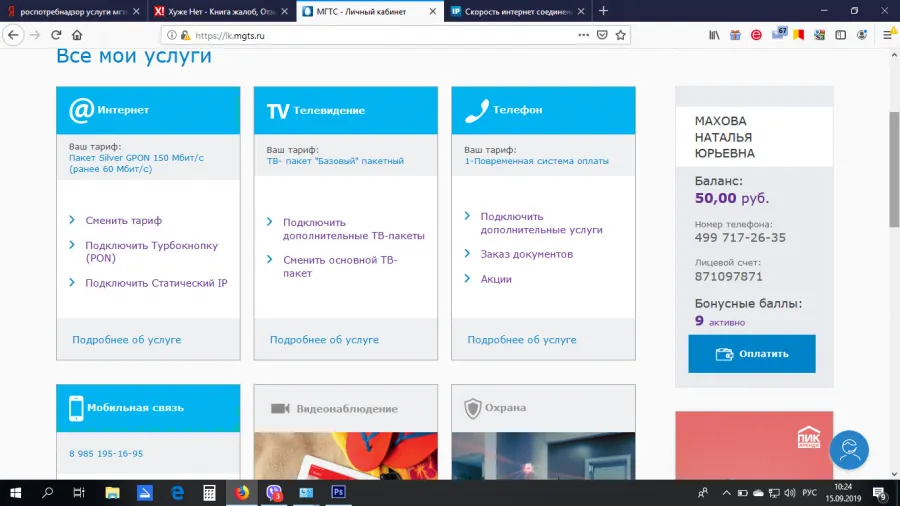Open volume control in the system tray
Screen dimensions: 900x506
(x=790, y=493)
